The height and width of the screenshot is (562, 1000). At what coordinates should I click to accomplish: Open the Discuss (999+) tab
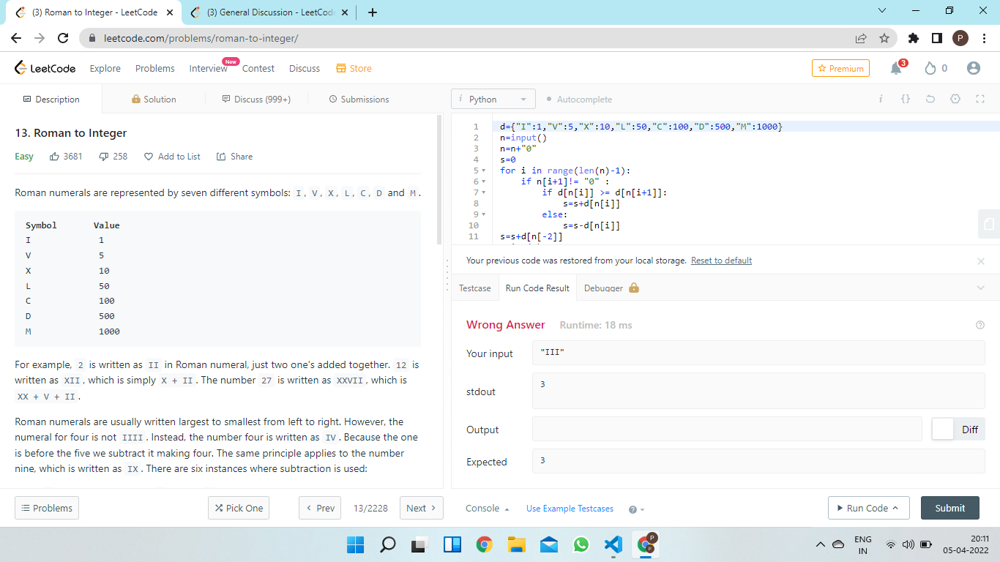(256, 99)
